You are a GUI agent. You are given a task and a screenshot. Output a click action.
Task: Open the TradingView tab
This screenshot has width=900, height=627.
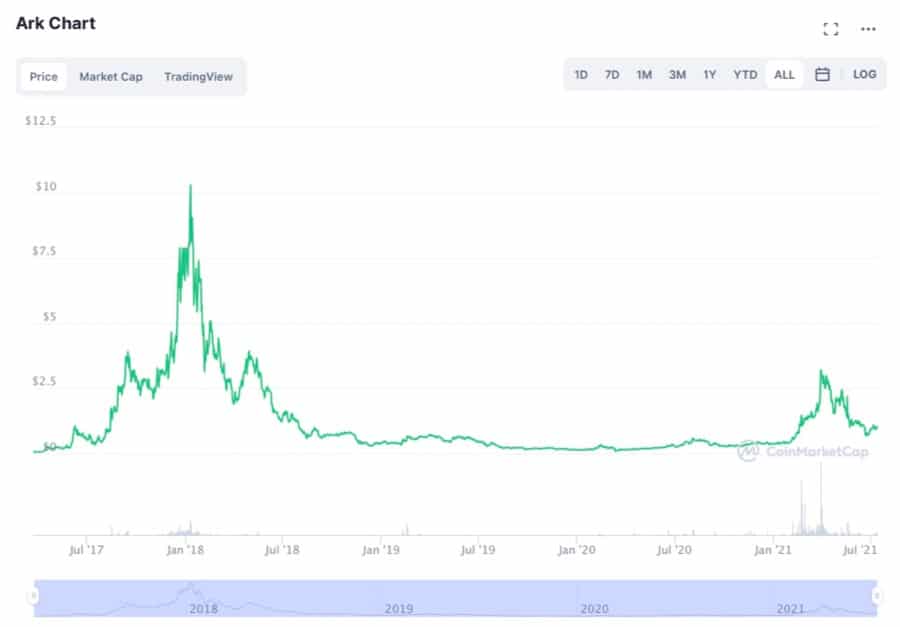(198, 77)
